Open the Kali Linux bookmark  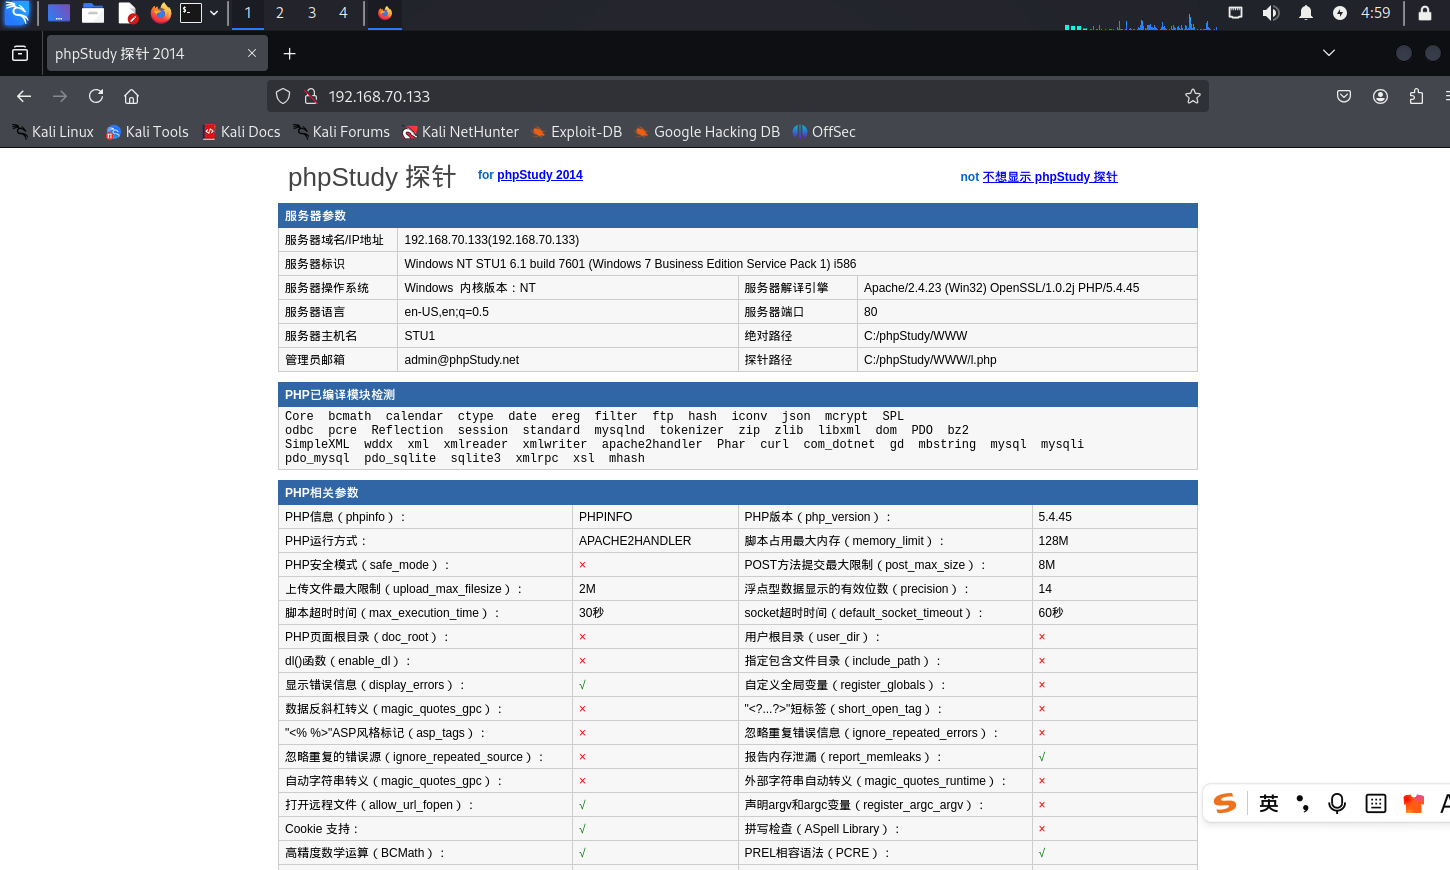53,132
